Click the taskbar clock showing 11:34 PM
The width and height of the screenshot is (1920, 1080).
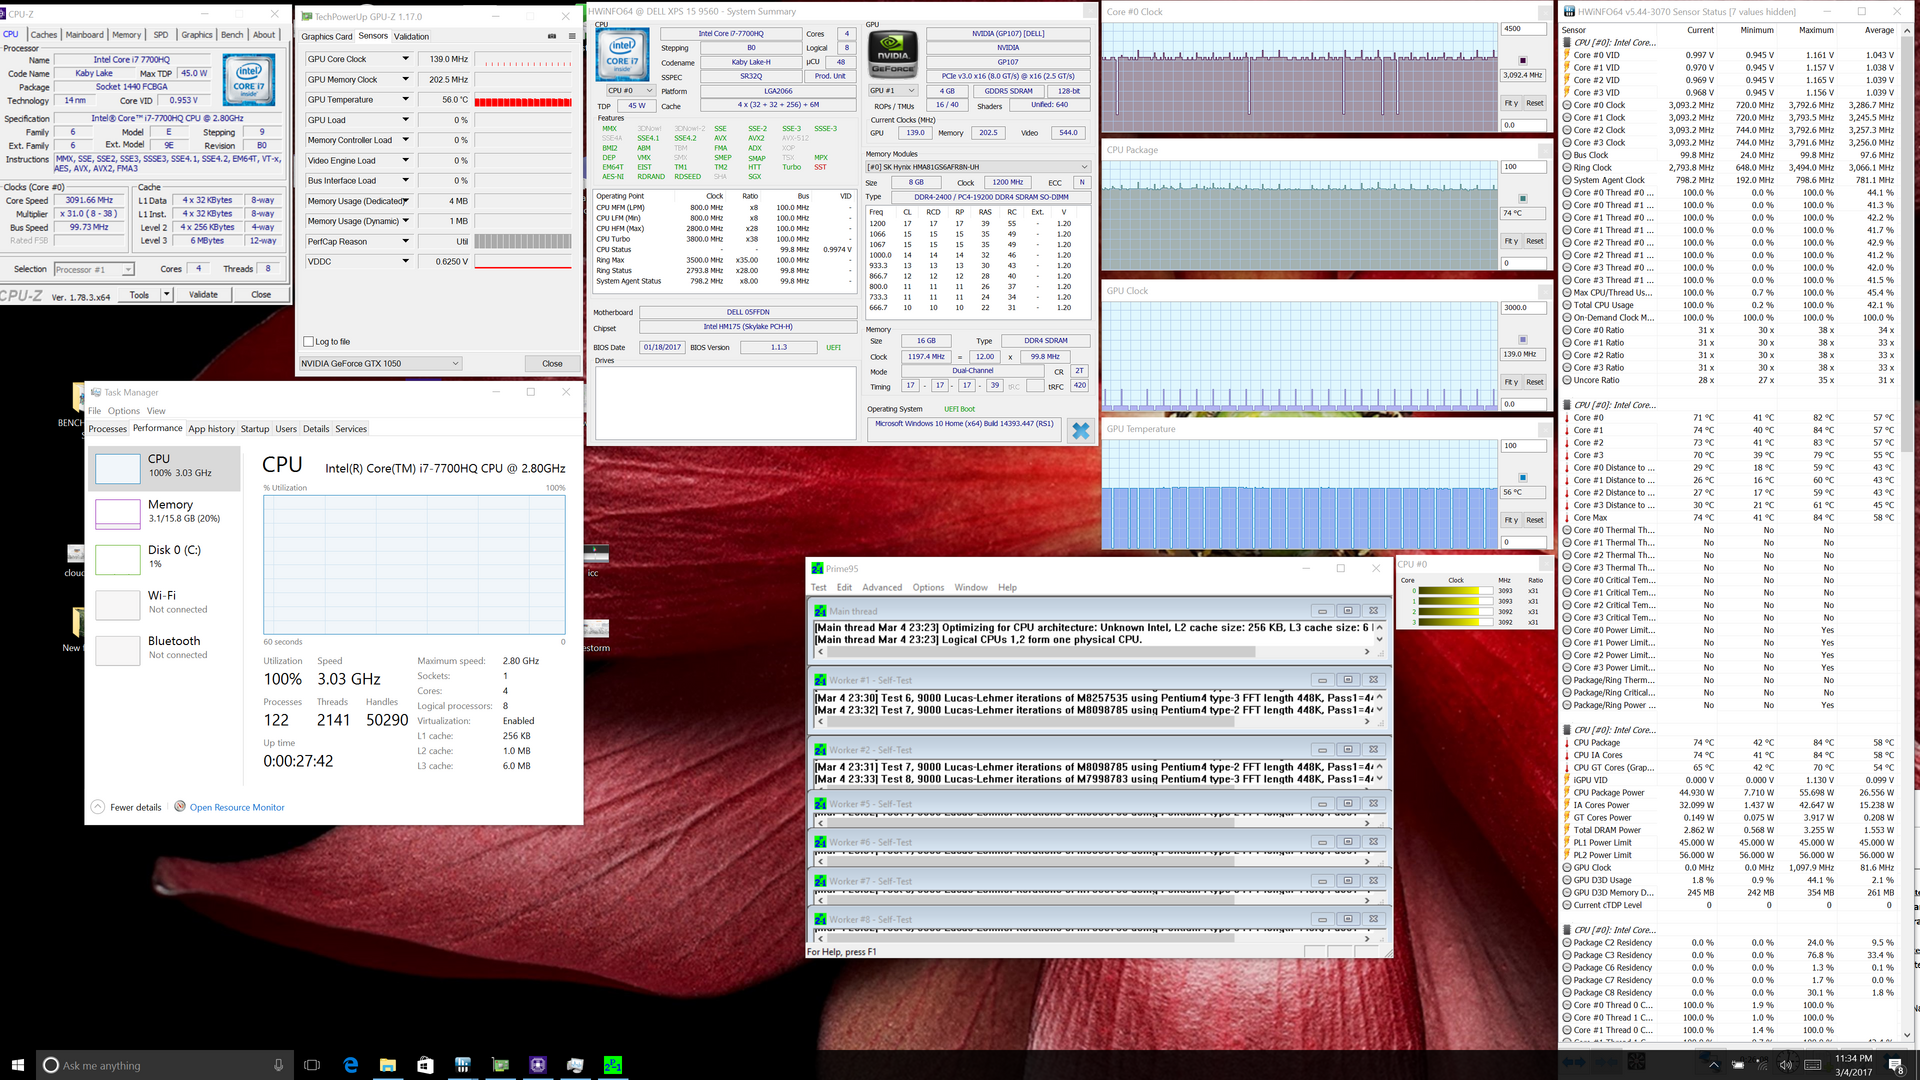pyautogui.click(x=1853, y=1065)
